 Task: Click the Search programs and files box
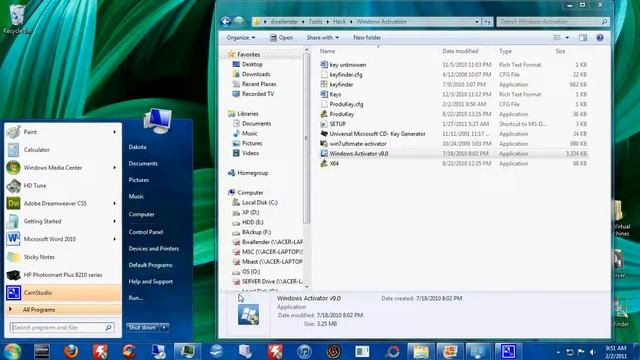pos(62,327)
